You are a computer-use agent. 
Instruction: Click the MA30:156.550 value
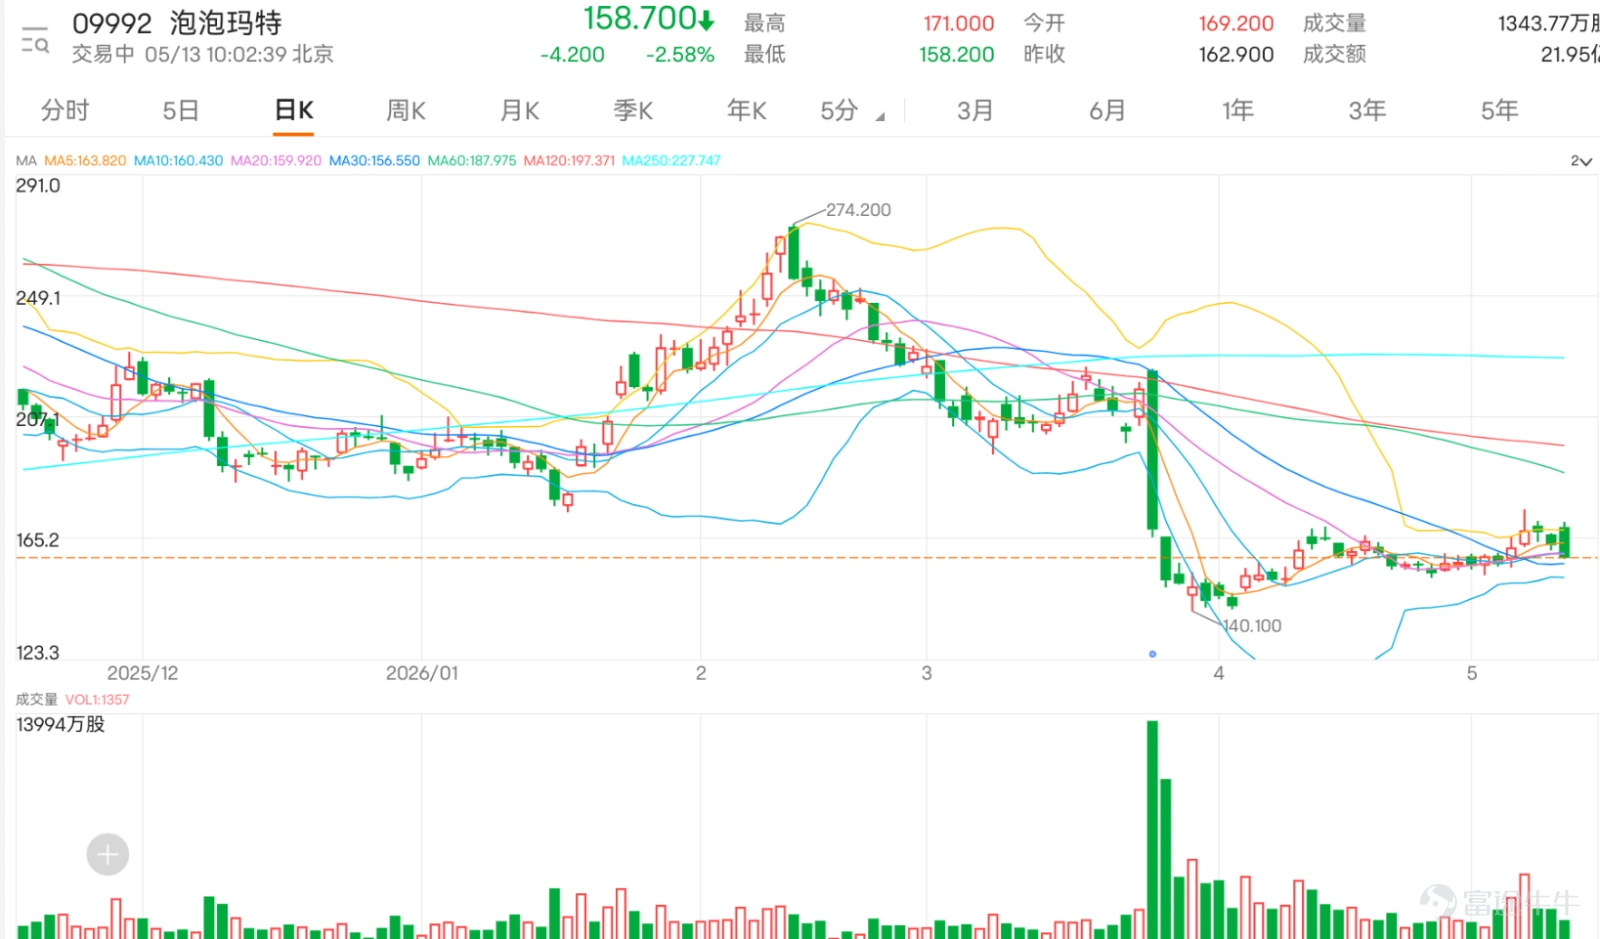click(374, 160)
